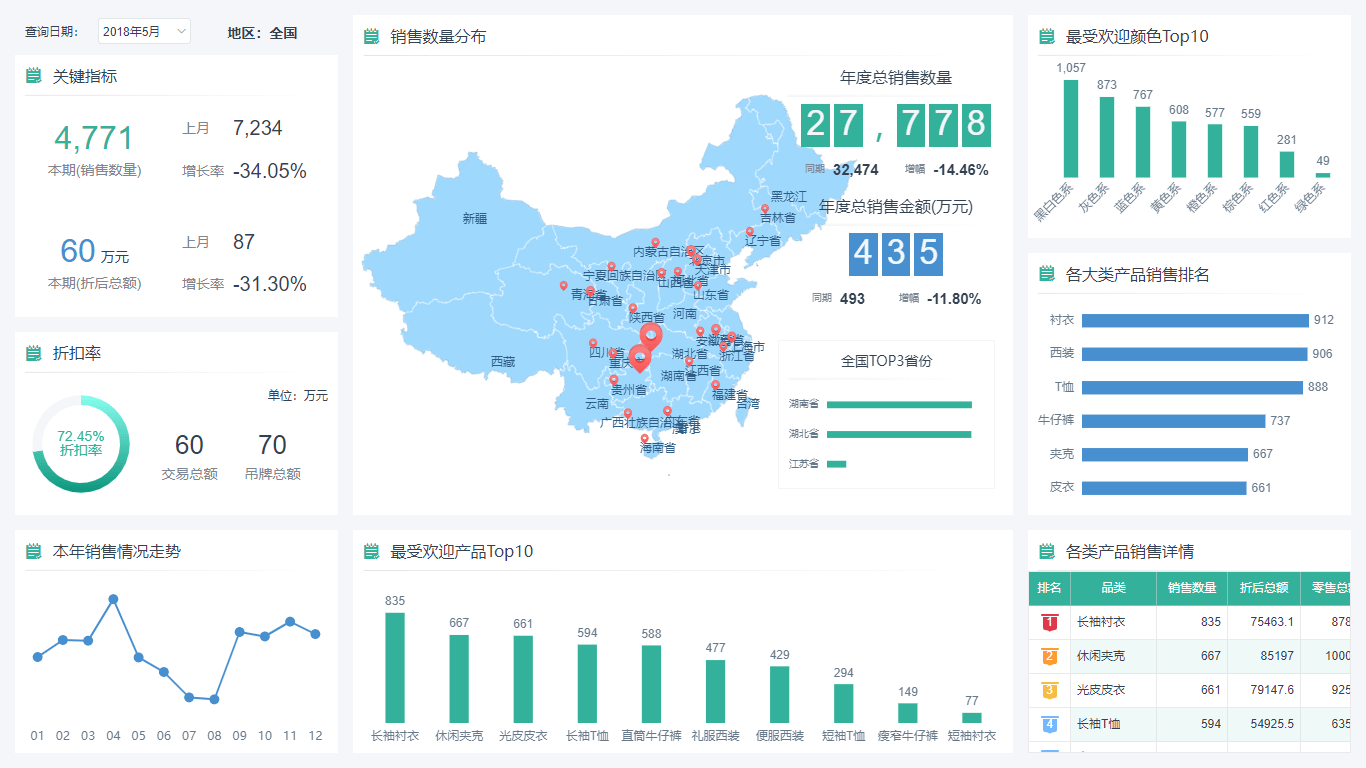Click the orange rank 2 badge for 休闲夹克

tap(1049, 657)
